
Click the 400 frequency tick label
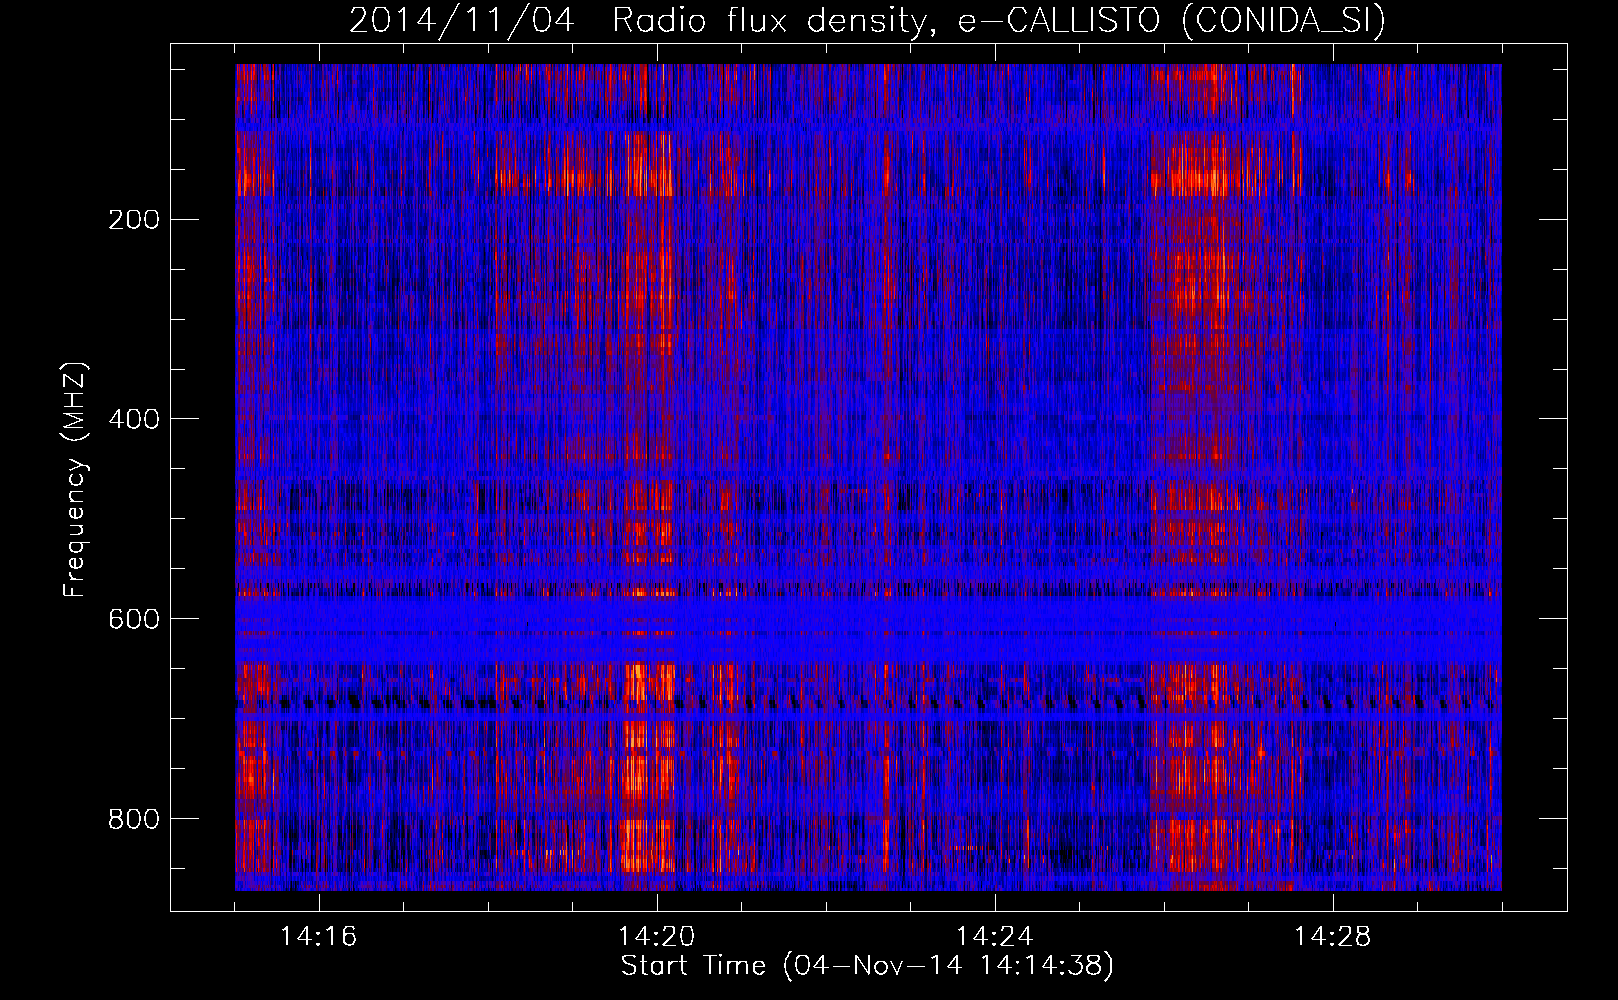(134, 419)
